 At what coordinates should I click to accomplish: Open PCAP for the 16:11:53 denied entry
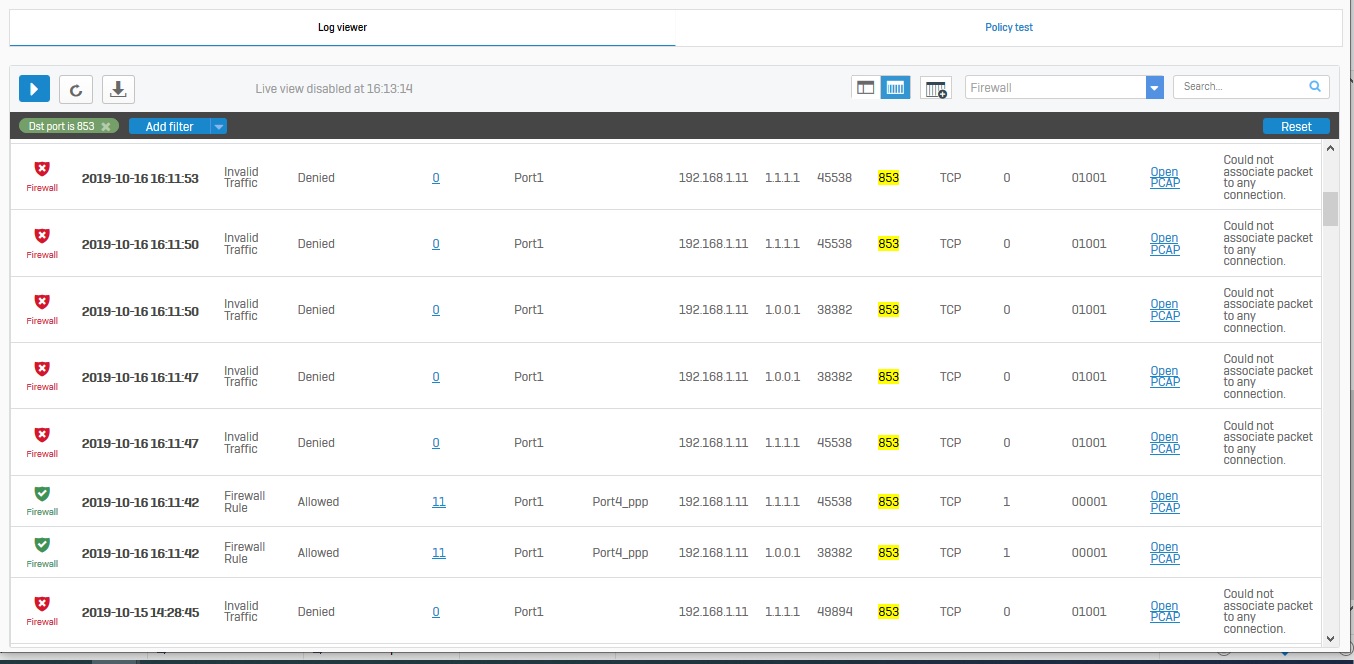[x=1164, y=178]
